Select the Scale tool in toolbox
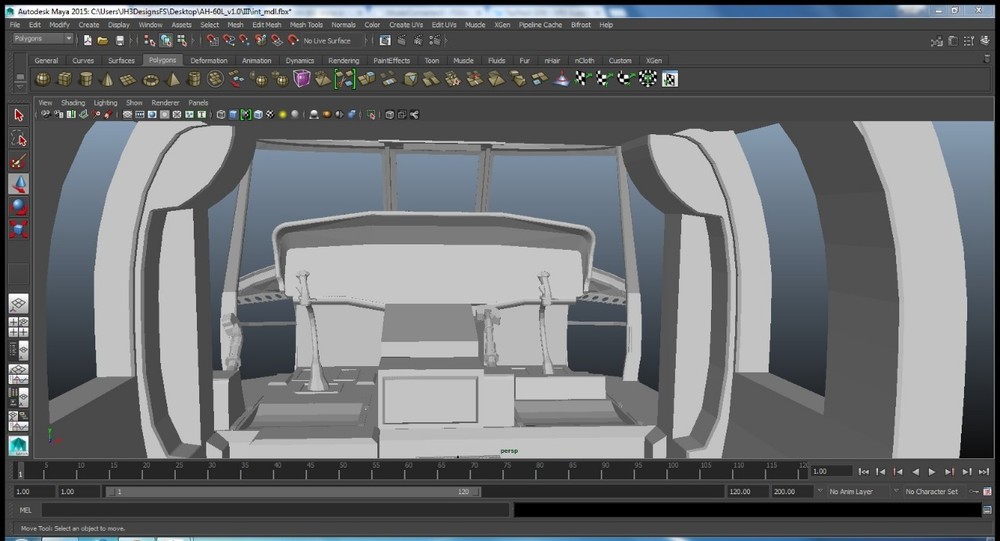 coord(18,230)
